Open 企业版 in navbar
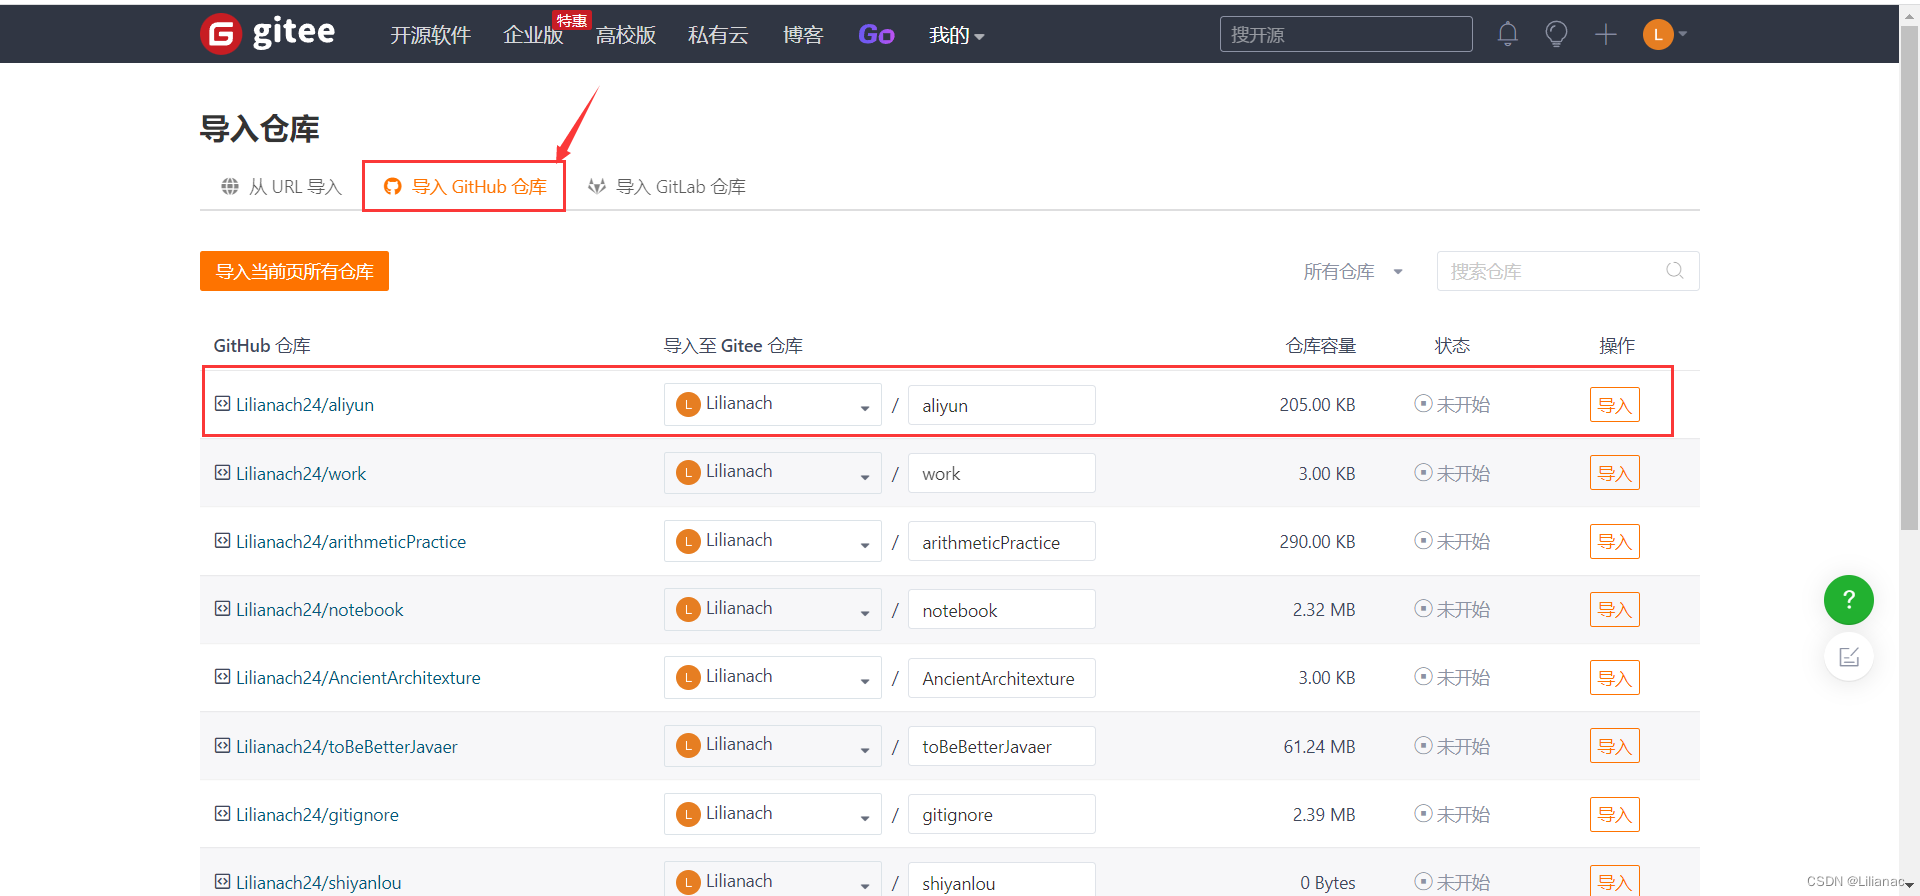The image size is (1920, 896). [x=533, y=35]
